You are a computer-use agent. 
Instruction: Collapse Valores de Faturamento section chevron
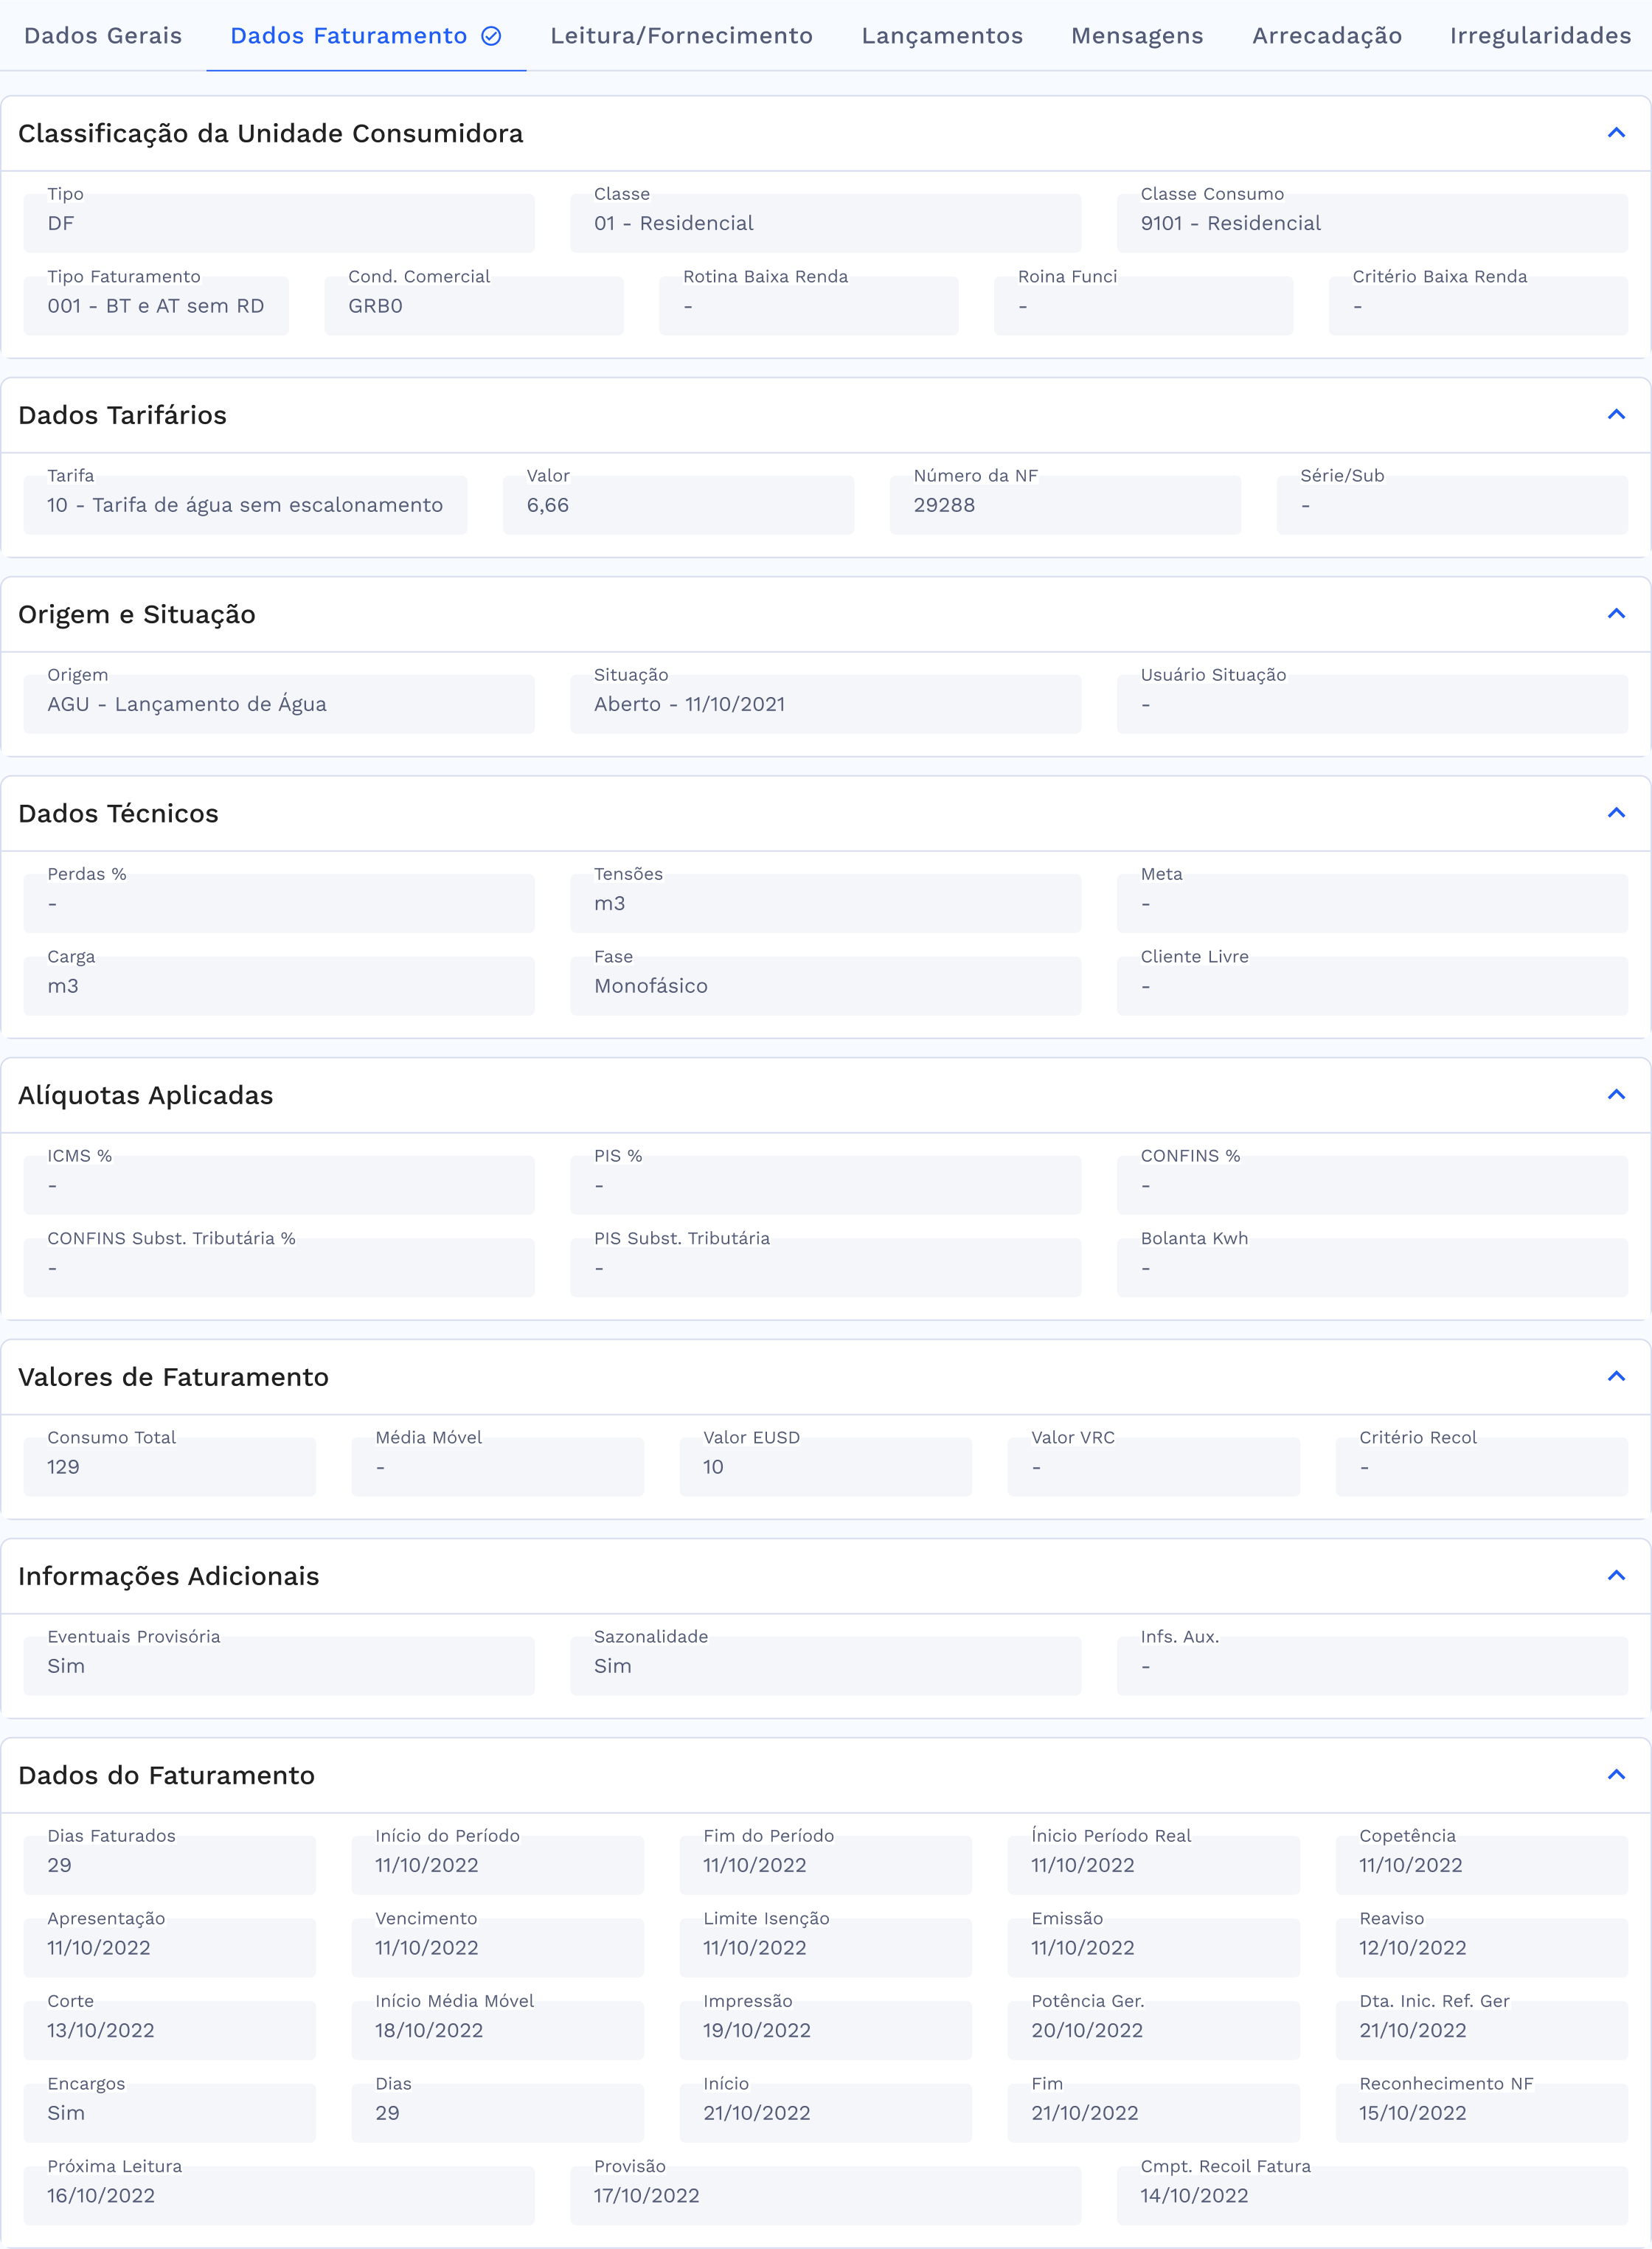coord(1615,1376)
